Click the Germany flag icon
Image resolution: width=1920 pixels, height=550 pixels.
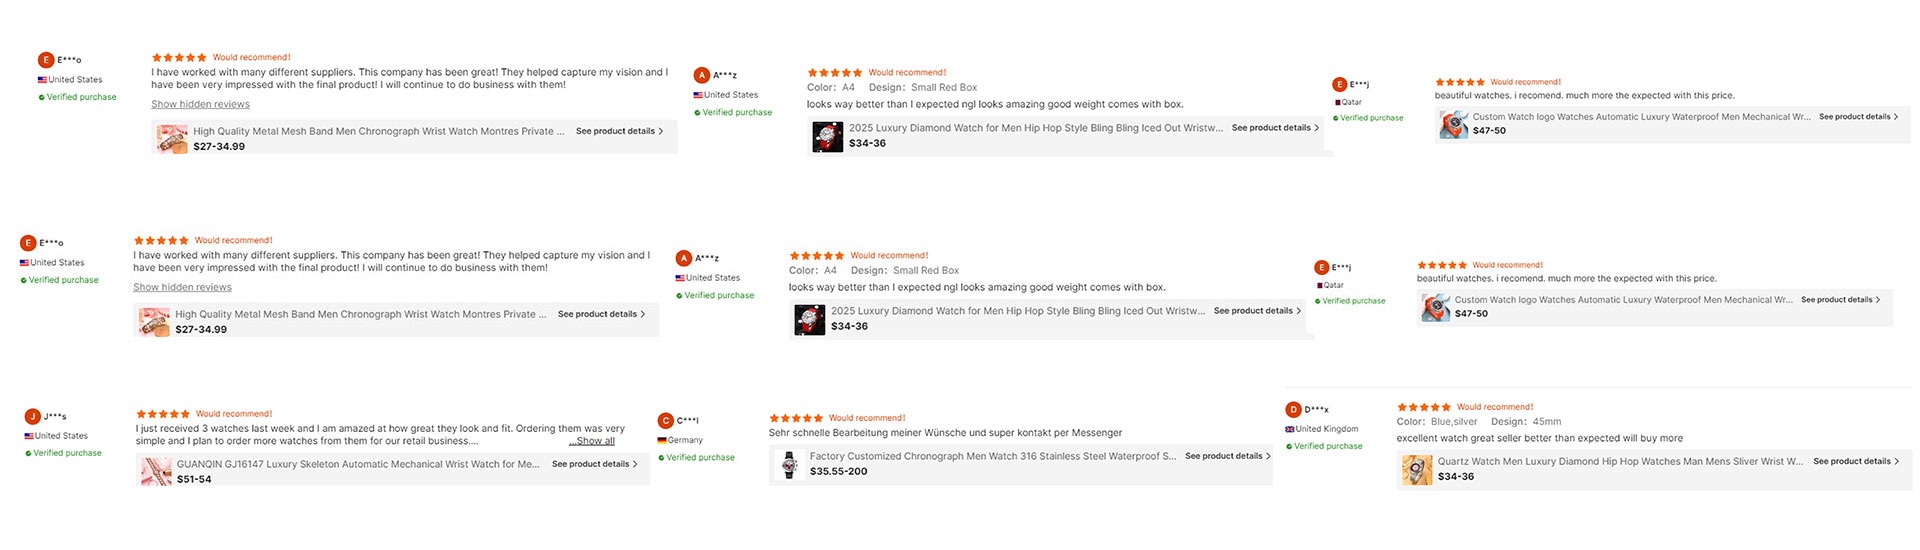[x=662, y=440]
